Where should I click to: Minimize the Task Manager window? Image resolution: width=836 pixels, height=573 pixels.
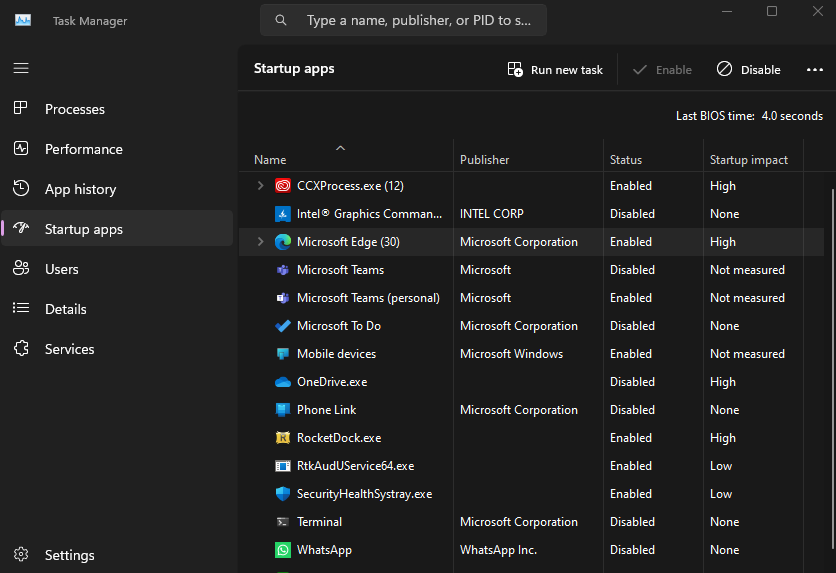pyautogui.click(x=727, y=11)
